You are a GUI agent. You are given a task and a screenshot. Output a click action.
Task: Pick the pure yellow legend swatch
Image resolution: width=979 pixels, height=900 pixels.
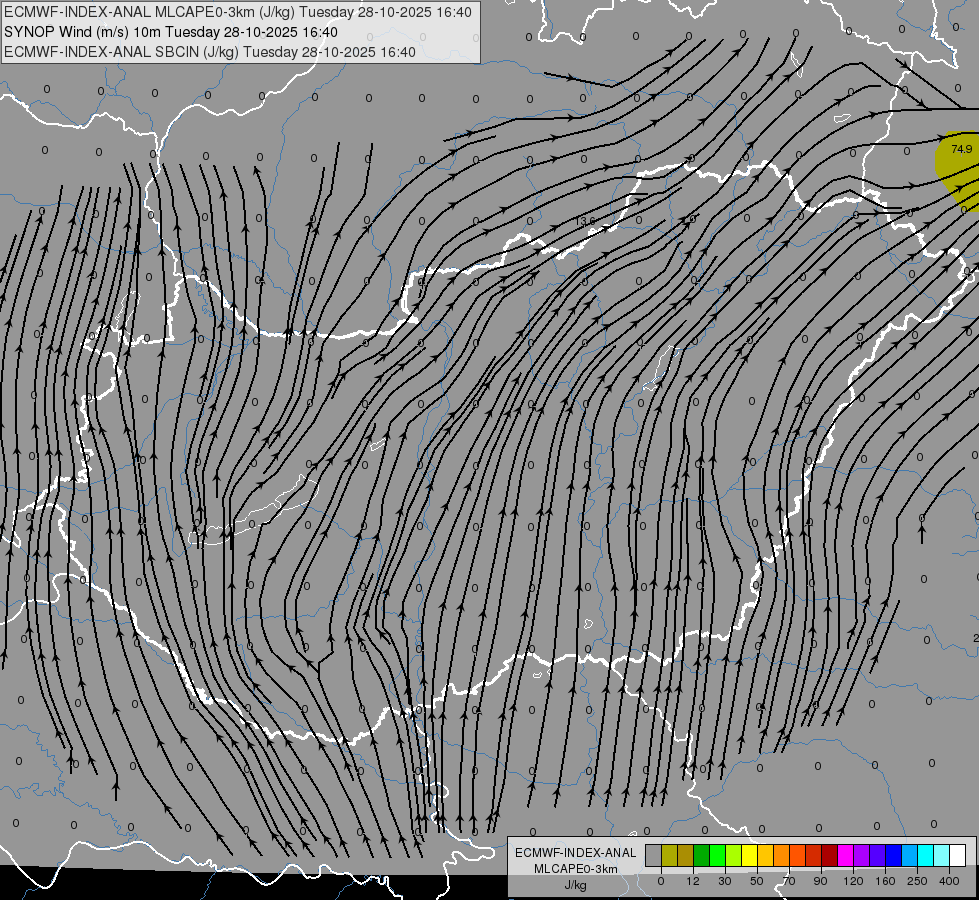[x=750, y=855]
